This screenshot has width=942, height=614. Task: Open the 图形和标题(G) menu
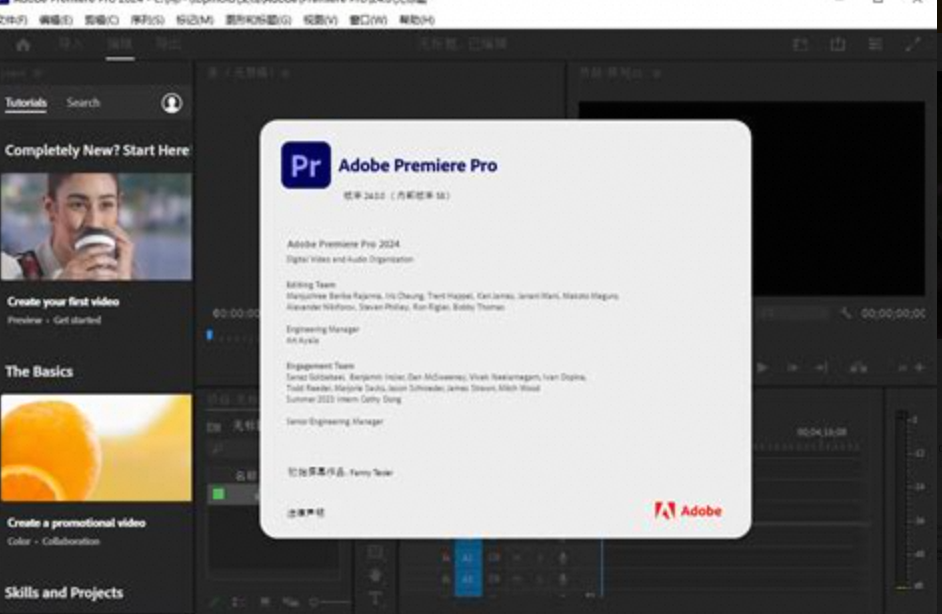point(258,20)
